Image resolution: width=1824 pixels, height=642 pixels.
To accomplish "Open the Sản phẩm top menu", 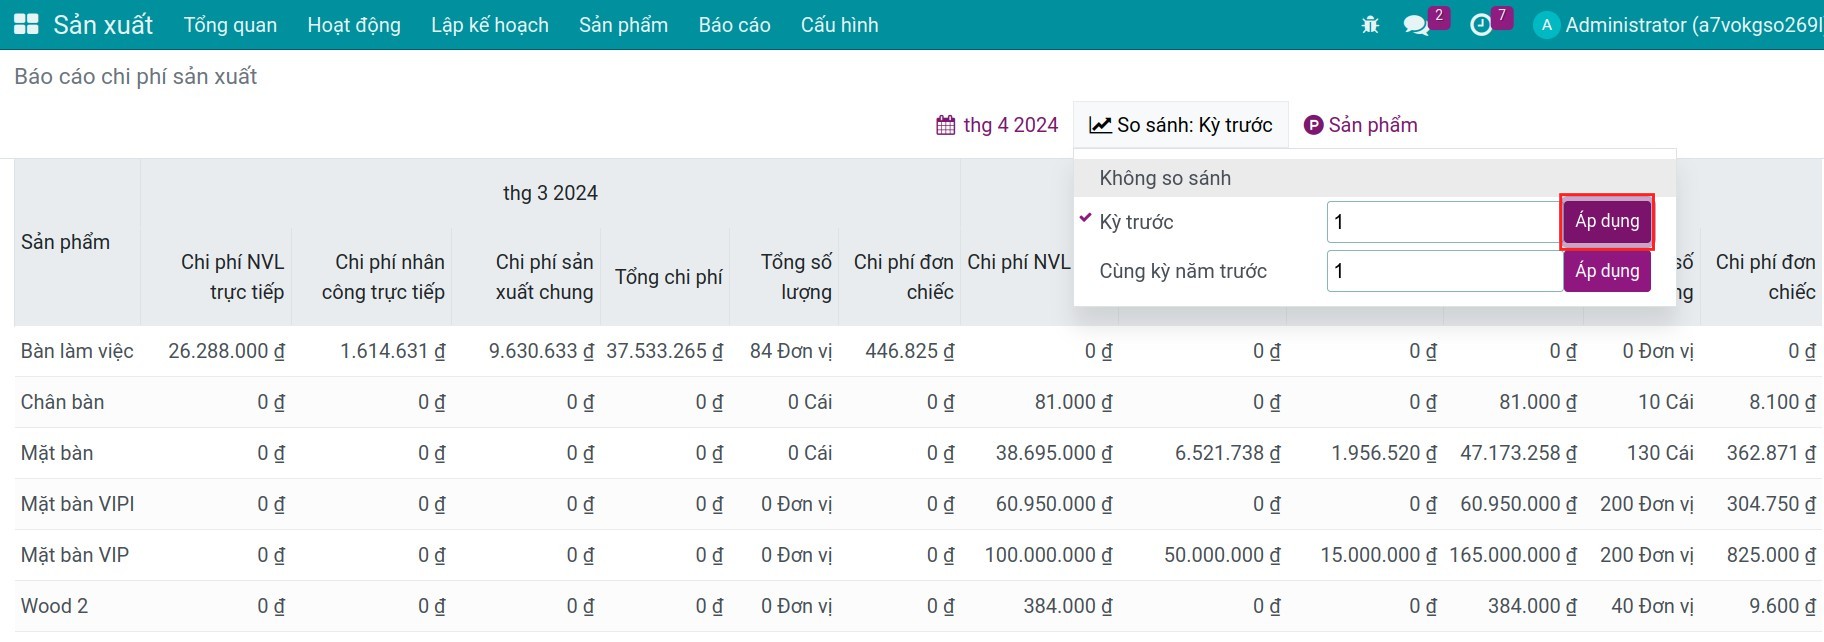I will [623, 25].
